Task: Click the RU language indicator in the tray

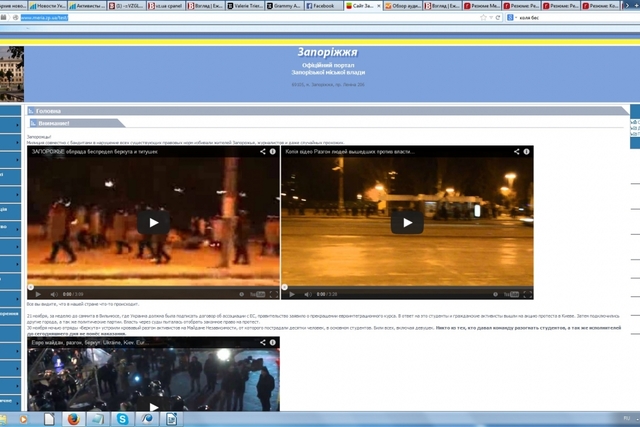Action: [x=627, y=418]
